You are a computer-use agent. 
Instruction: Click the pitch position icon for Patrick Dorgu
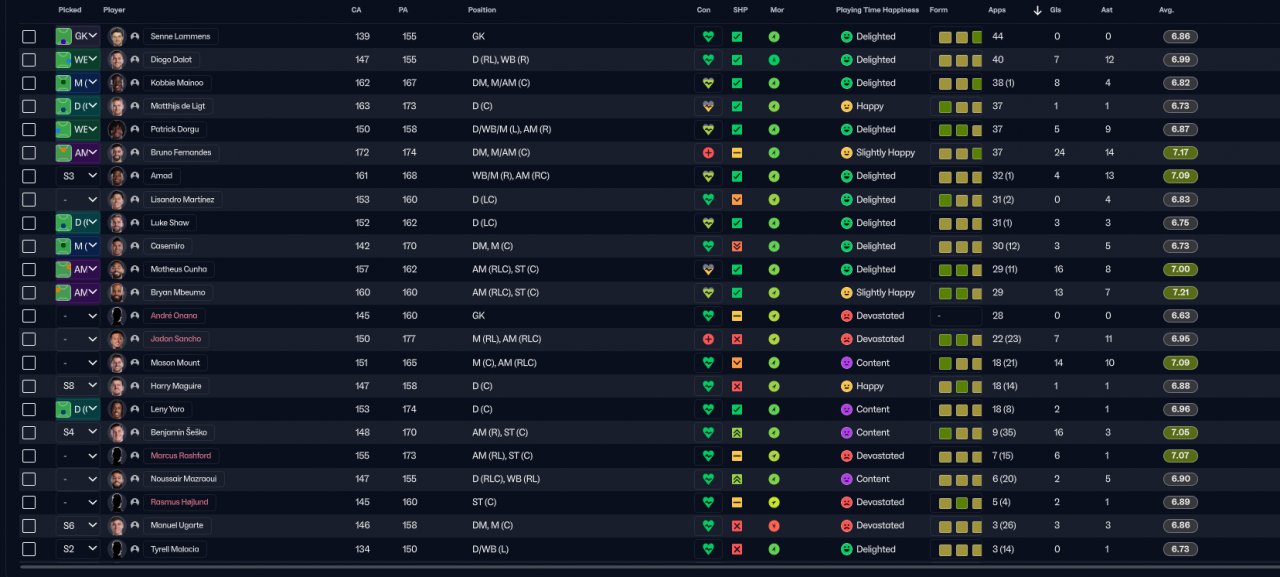tap(64, 130)
